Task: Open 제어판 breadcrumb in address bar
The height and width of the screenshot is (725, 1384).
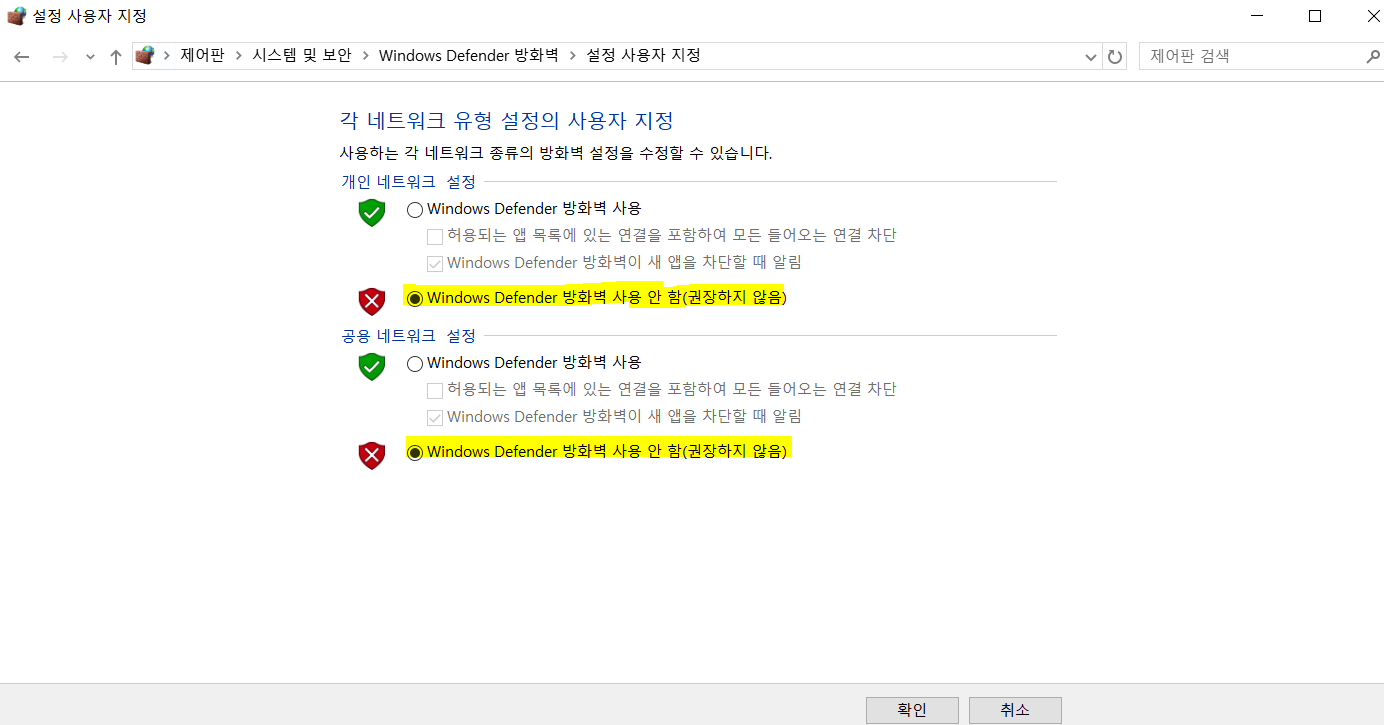Action: 202,56
